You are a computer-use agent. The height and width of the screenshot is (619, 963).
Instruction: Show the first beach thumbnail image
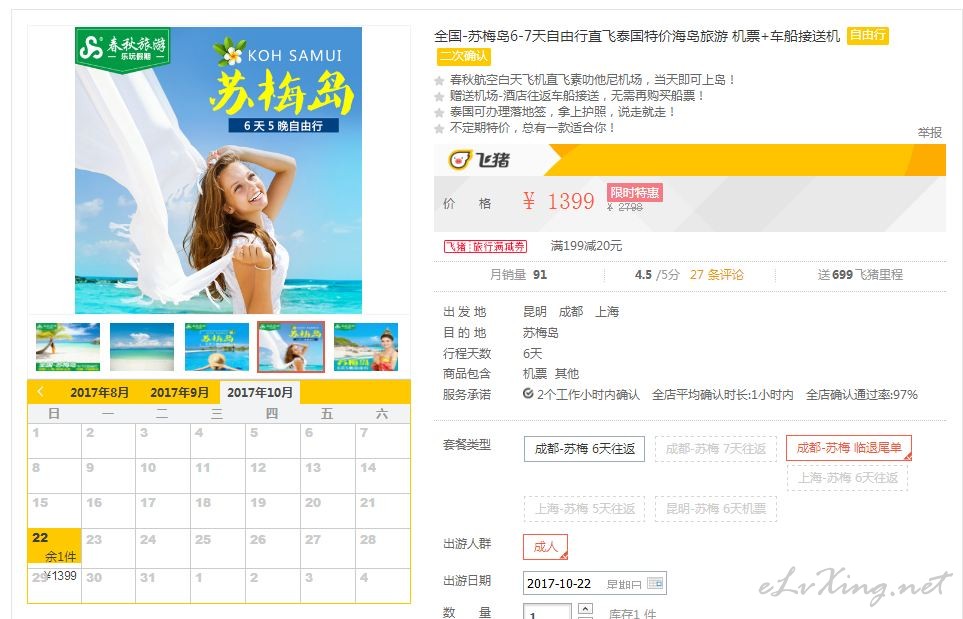click(68, 347)
